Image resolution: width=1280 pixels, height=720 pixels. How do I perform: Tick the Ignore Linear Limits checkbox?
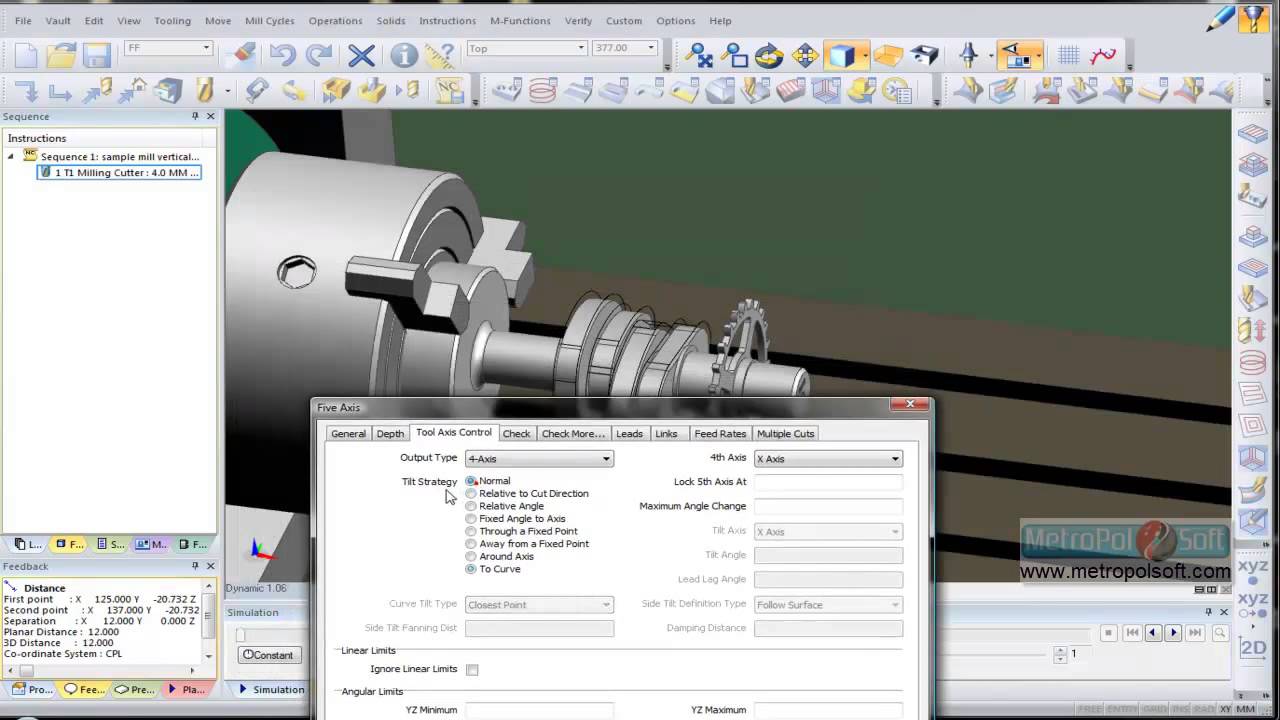472,670
